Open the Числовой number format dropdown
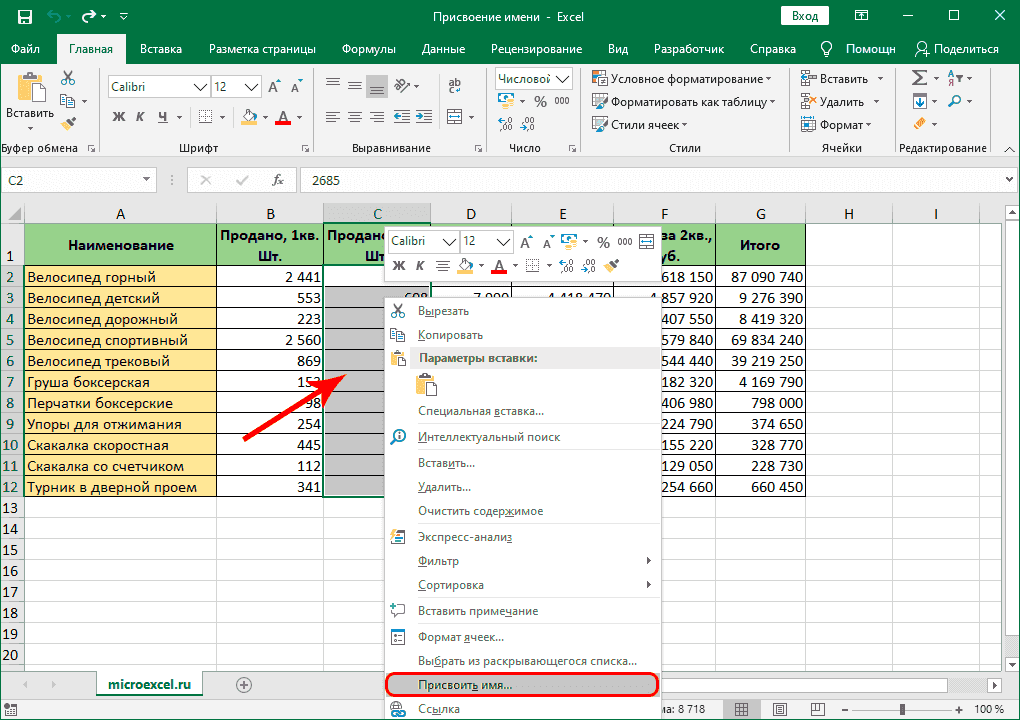This screenshot has height=720, width=1020. click(563, 79)
